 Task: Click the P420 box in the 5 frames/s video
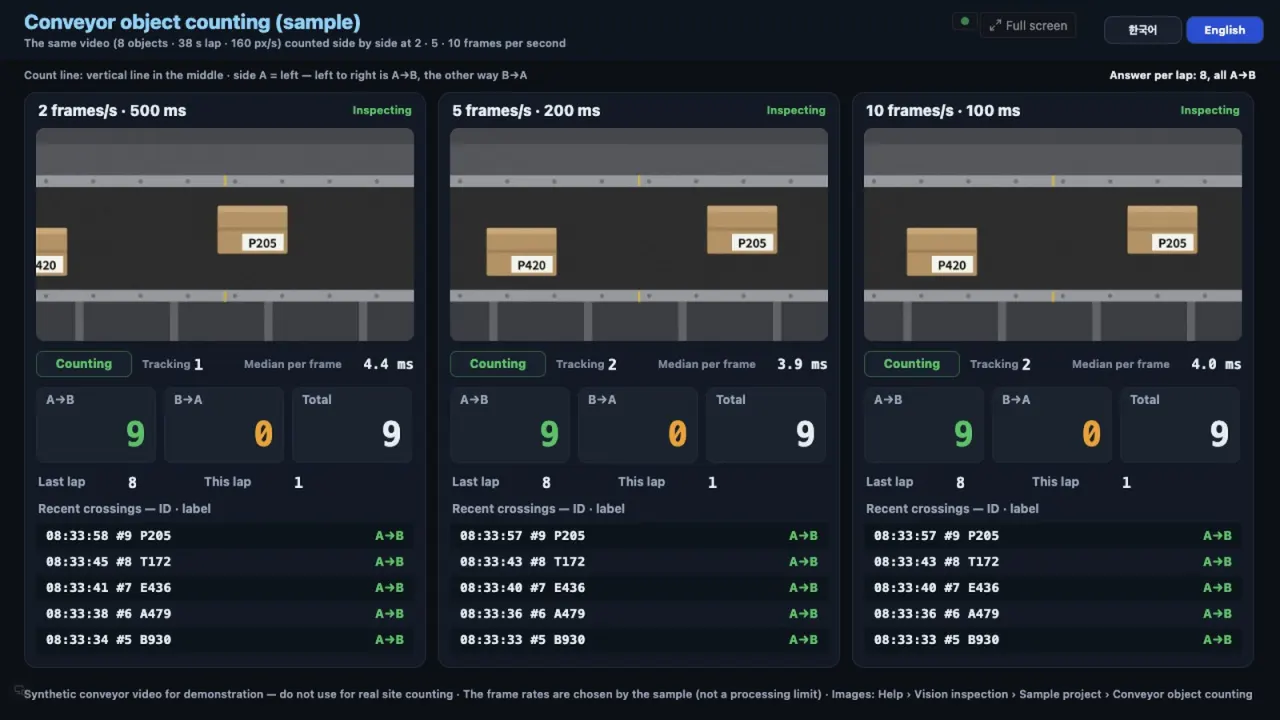pyautogui.click(x=522, y=251)
